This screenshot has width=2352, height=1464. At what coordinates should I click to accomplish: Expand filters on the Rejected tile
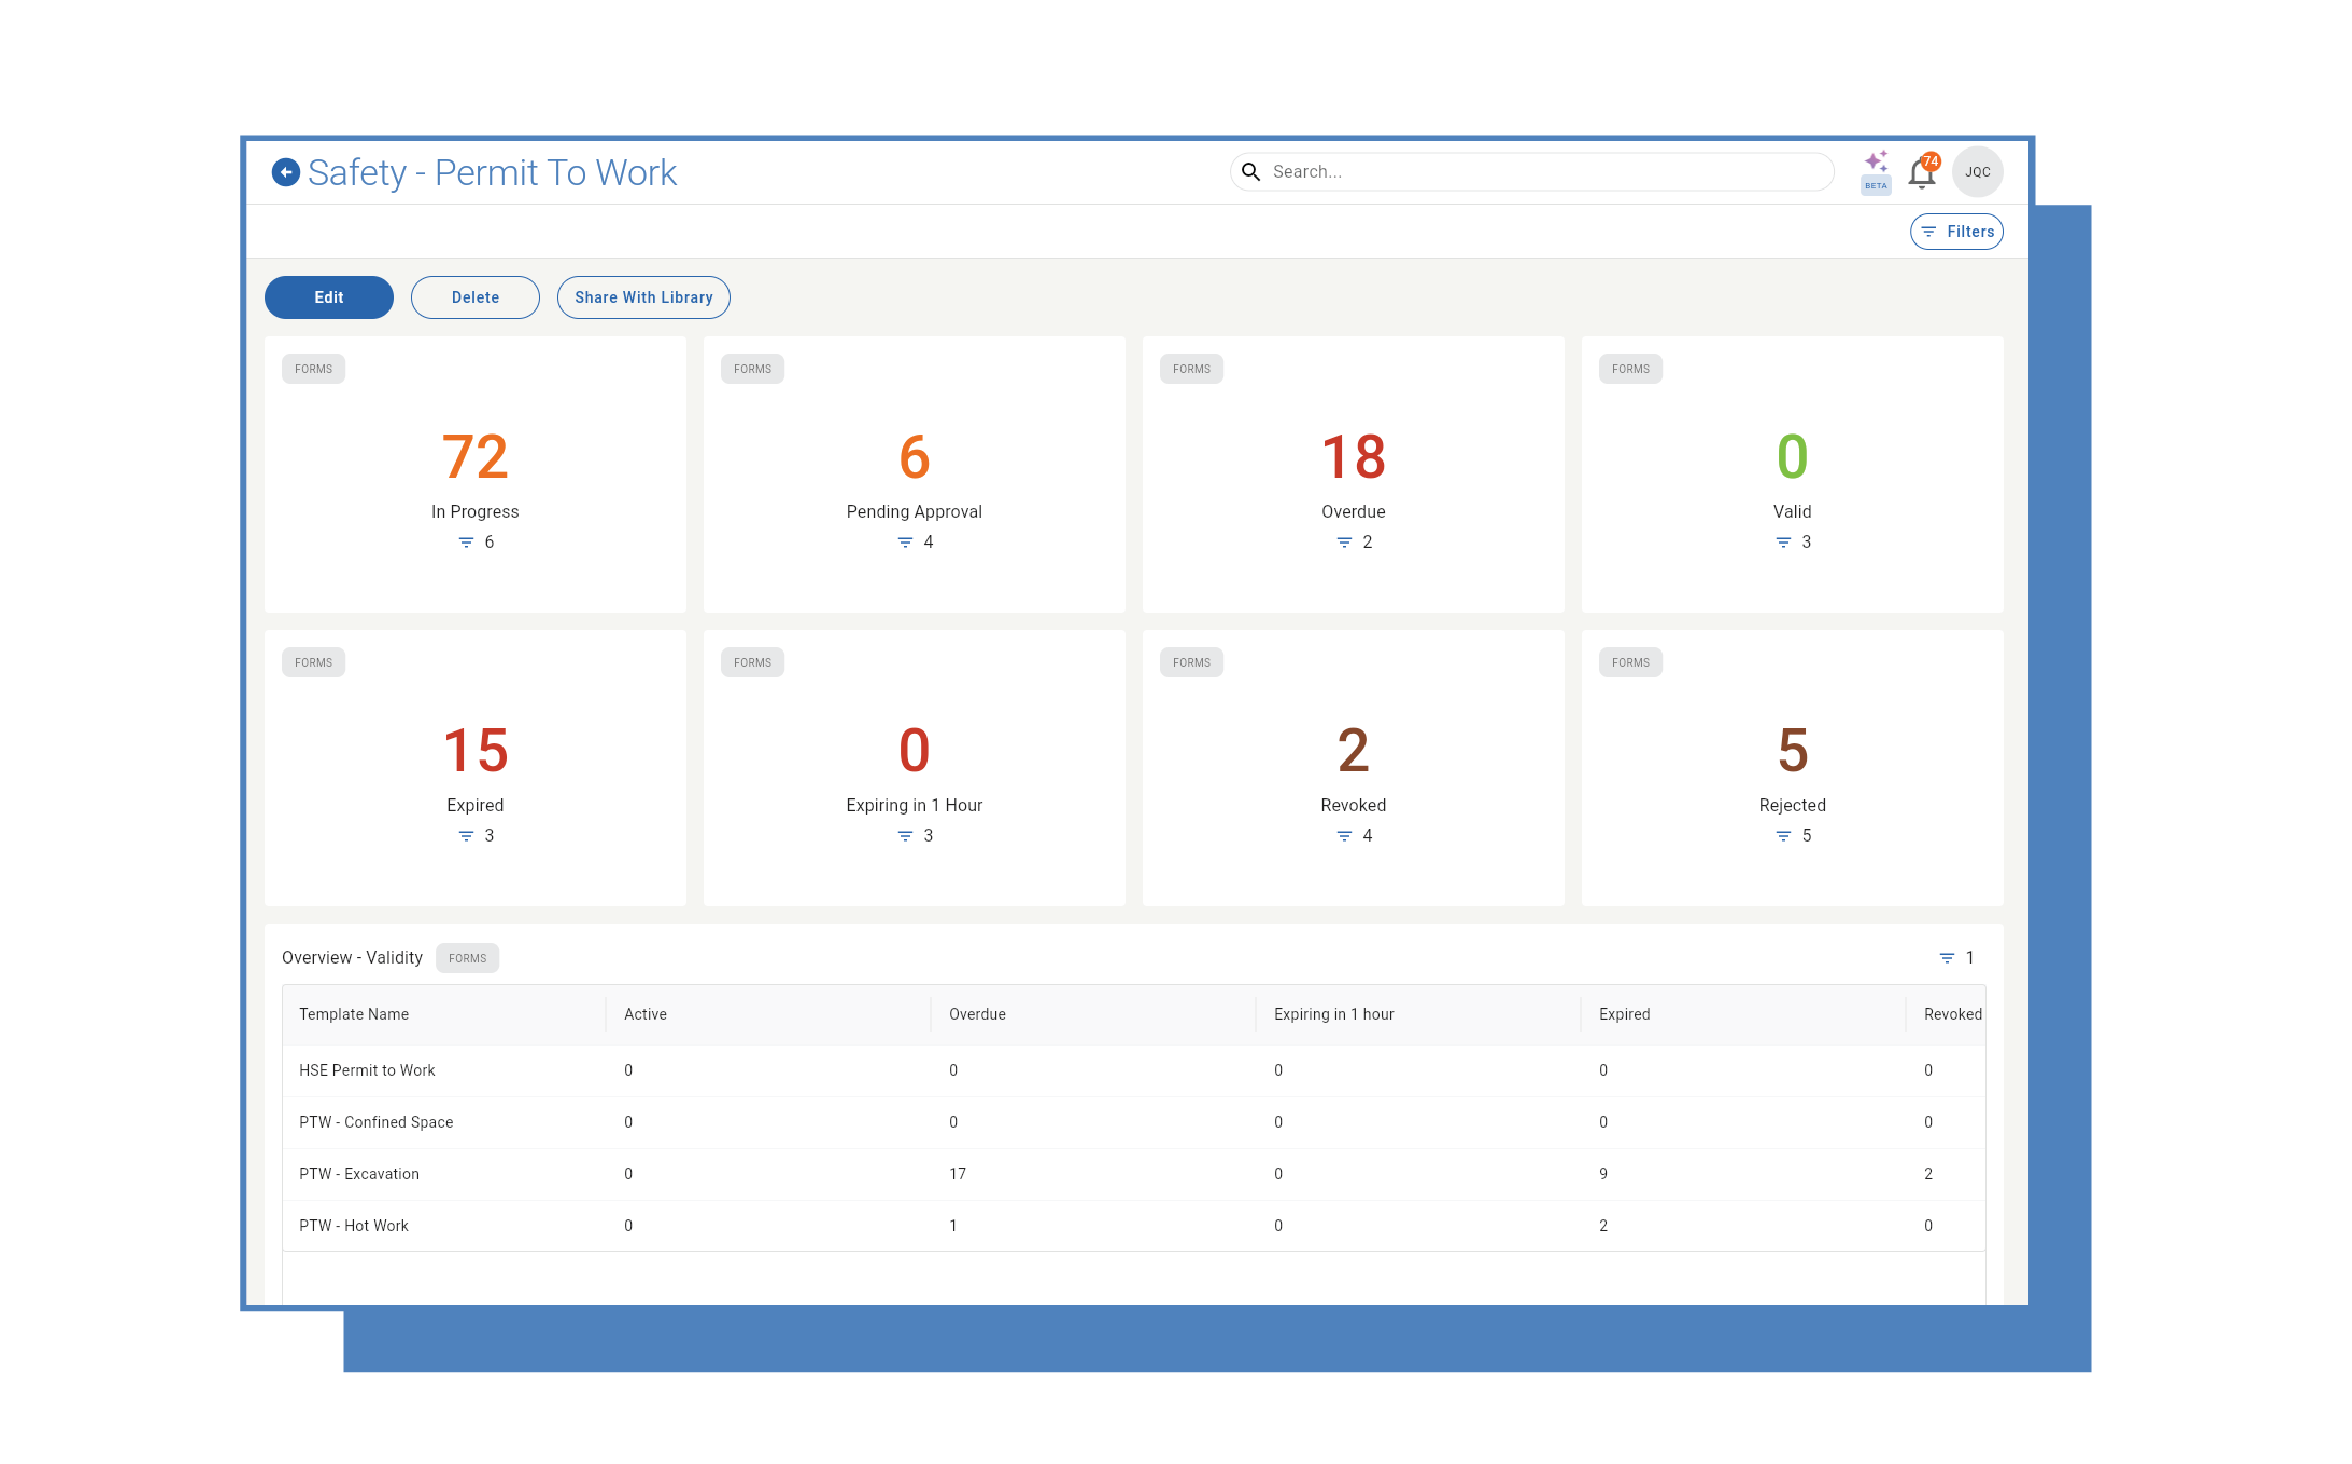pyautogui.click(x=1782, y=835)
